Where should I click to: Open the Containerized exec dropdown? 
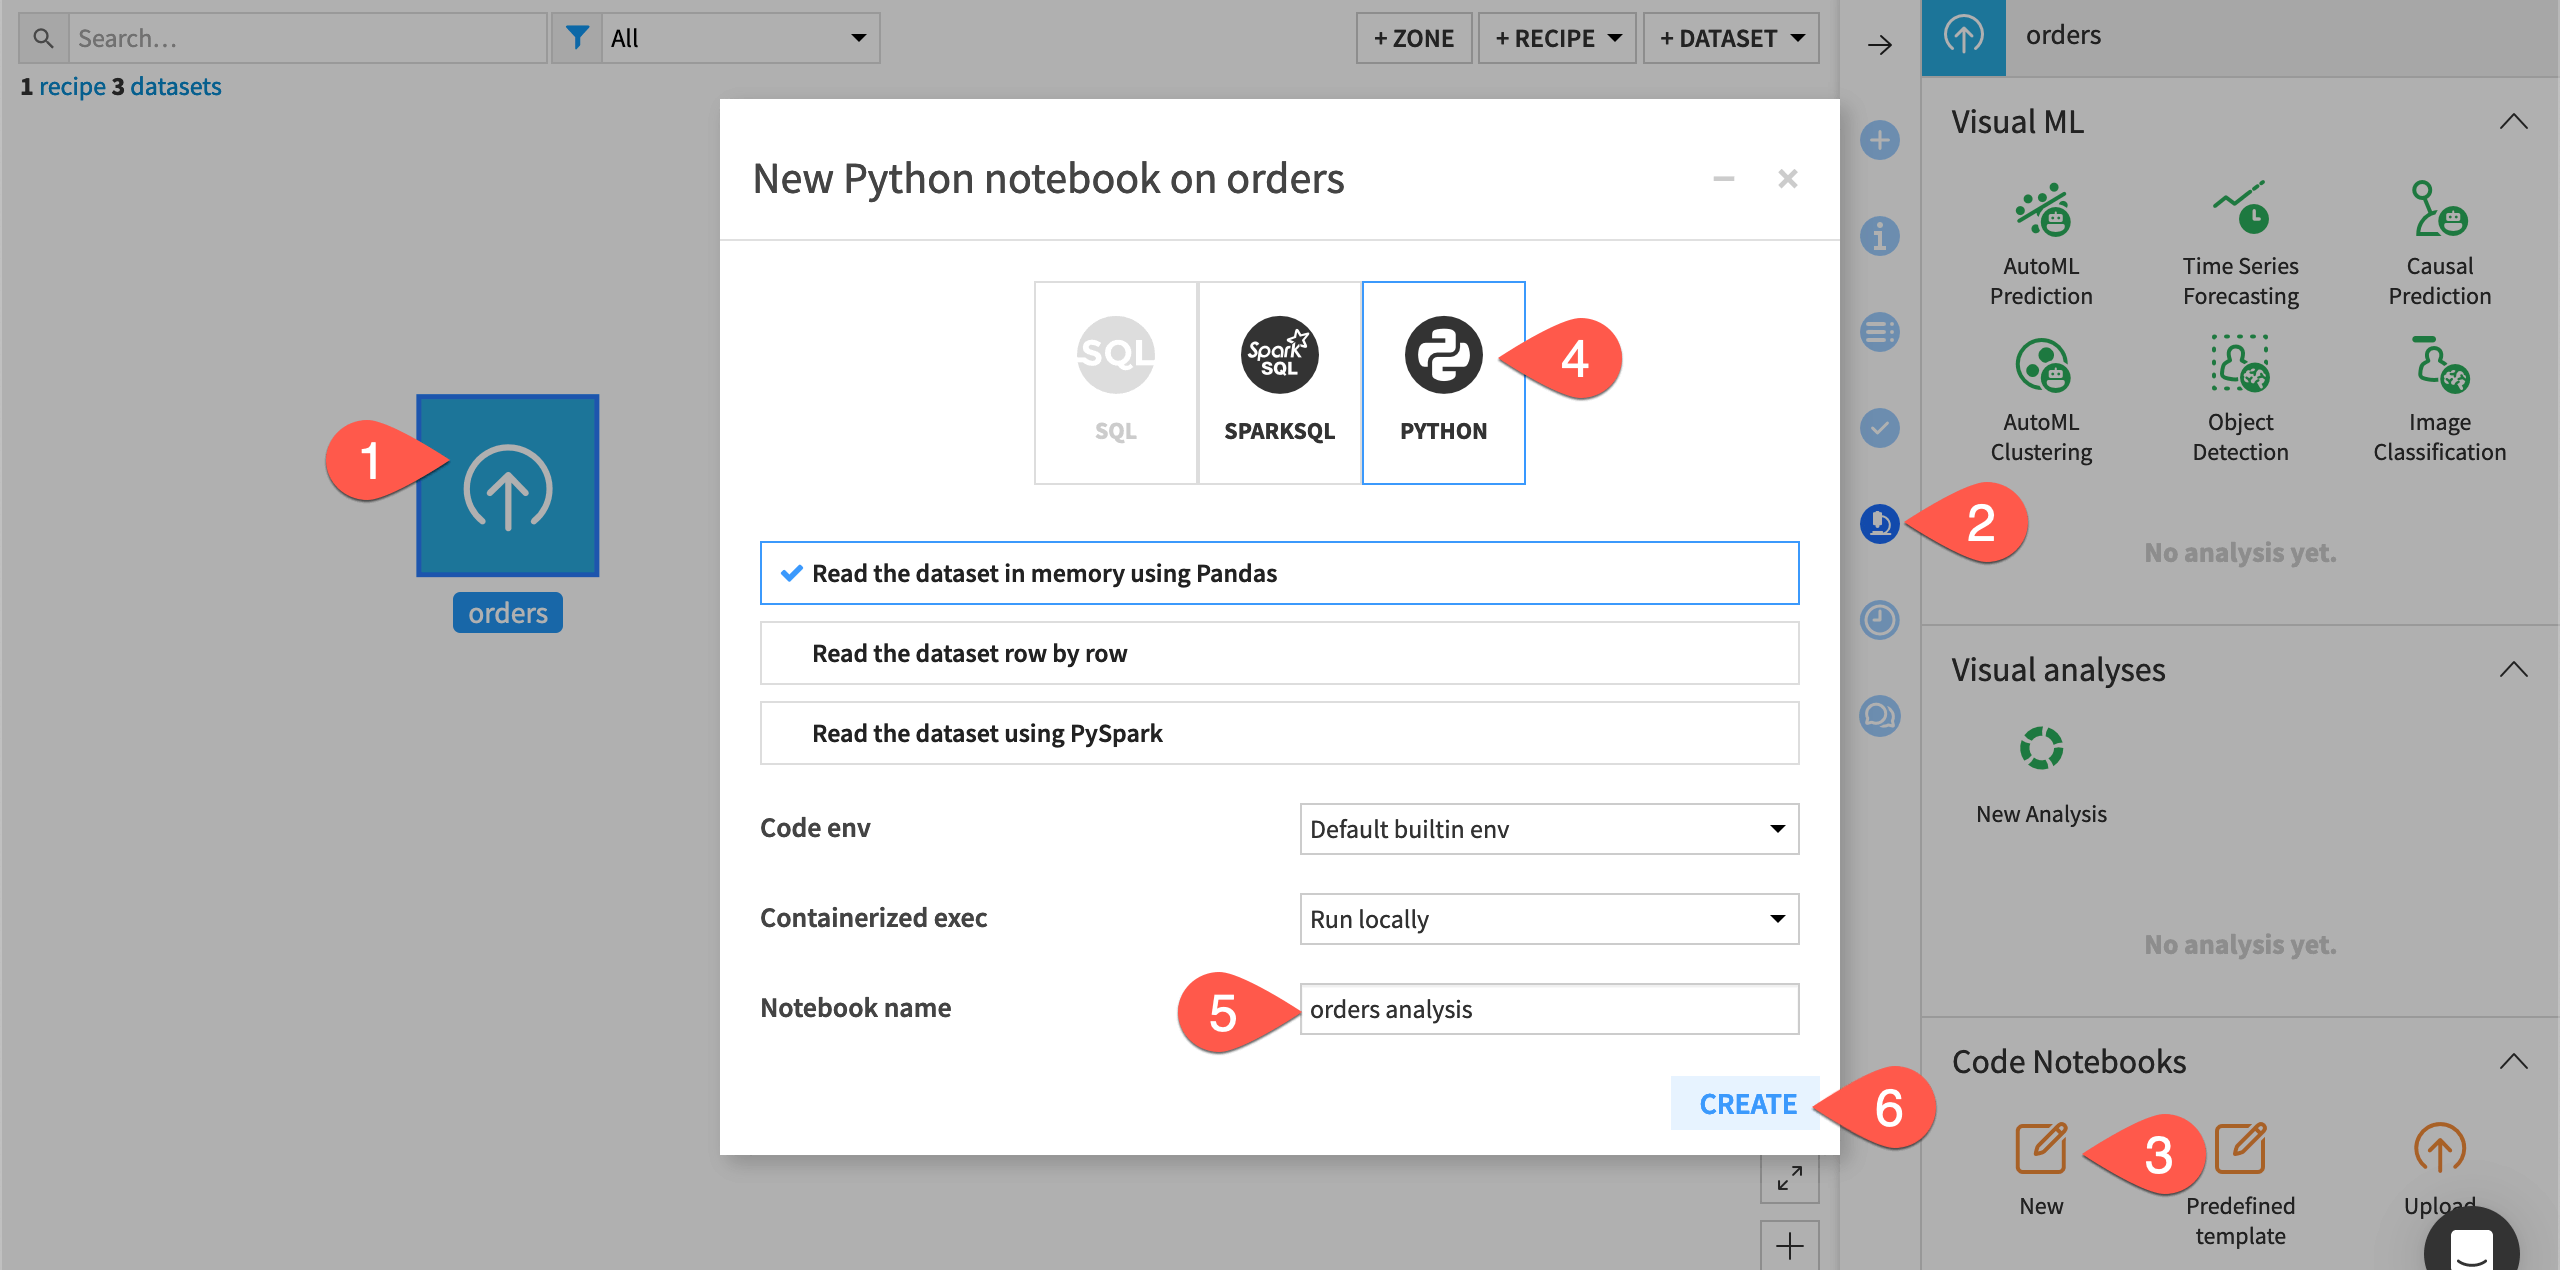point(1548,918)
